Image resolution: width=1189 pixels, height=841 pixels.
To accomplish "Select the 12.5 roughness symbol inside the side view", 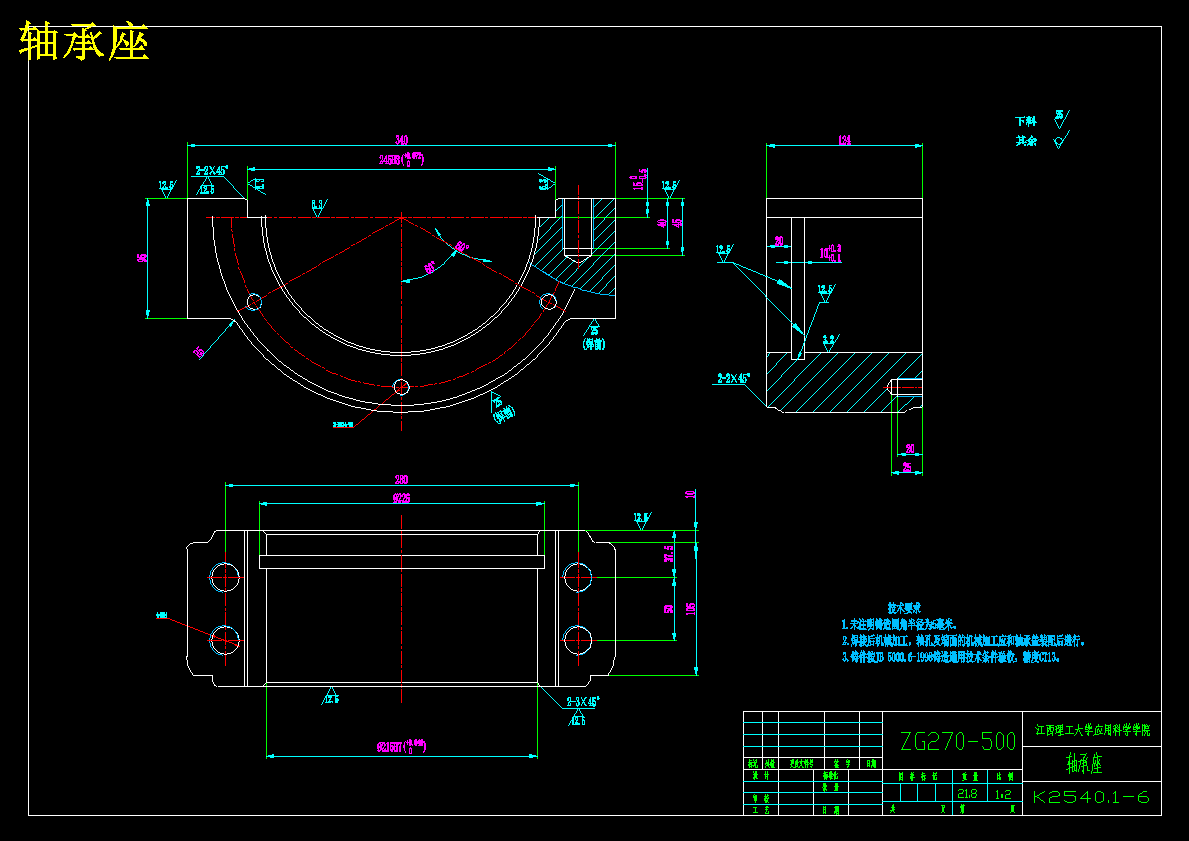I will point(826,293).
